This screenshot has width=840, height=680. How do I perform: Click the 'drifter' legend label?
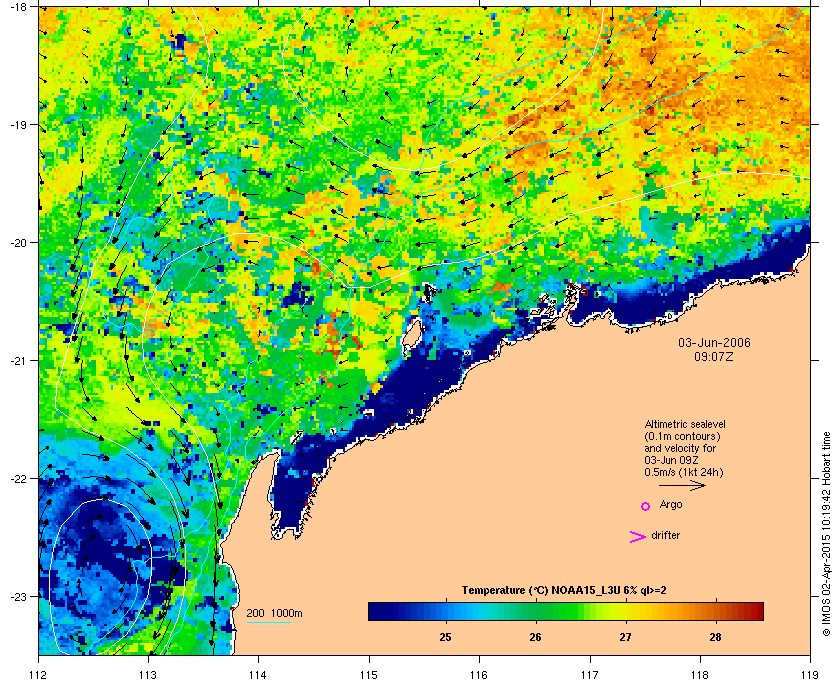tap(665, 535)
